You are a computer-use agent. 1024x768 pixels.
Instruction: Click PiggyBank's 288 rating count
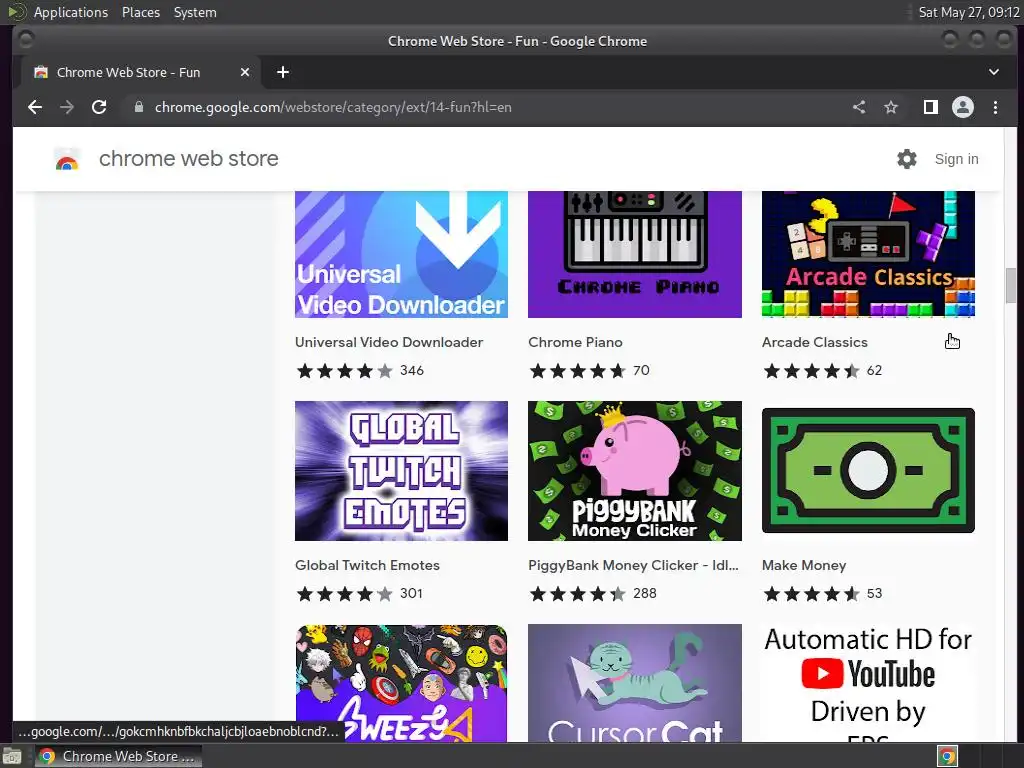pyautogui.click(x=645, y=593)
